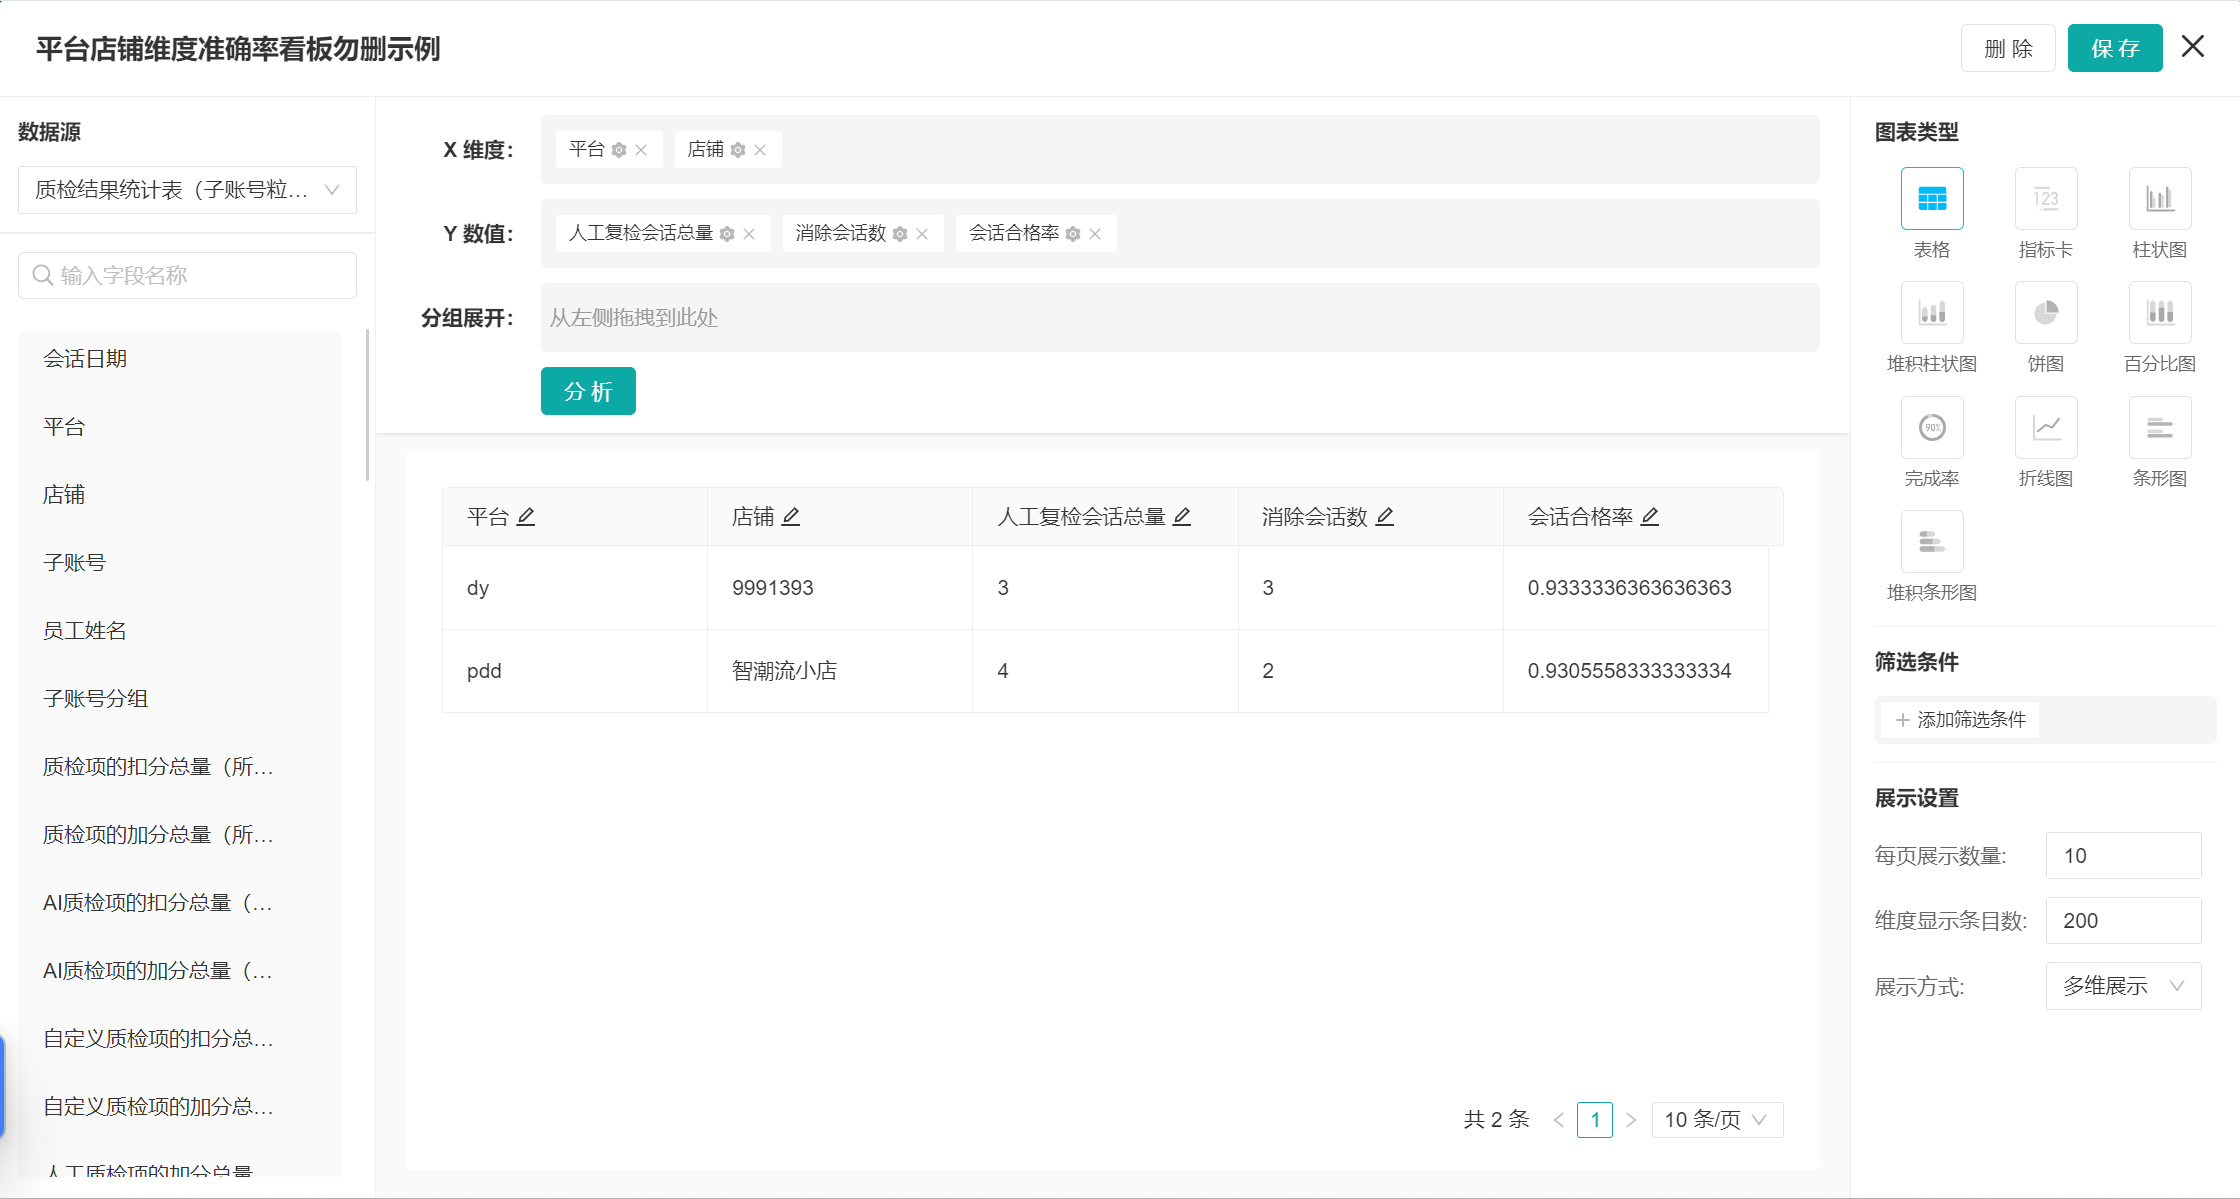Open the 数据源 dropdown 质检结果统计表
Viewport: 2240px width, 1199px height.
187,190
